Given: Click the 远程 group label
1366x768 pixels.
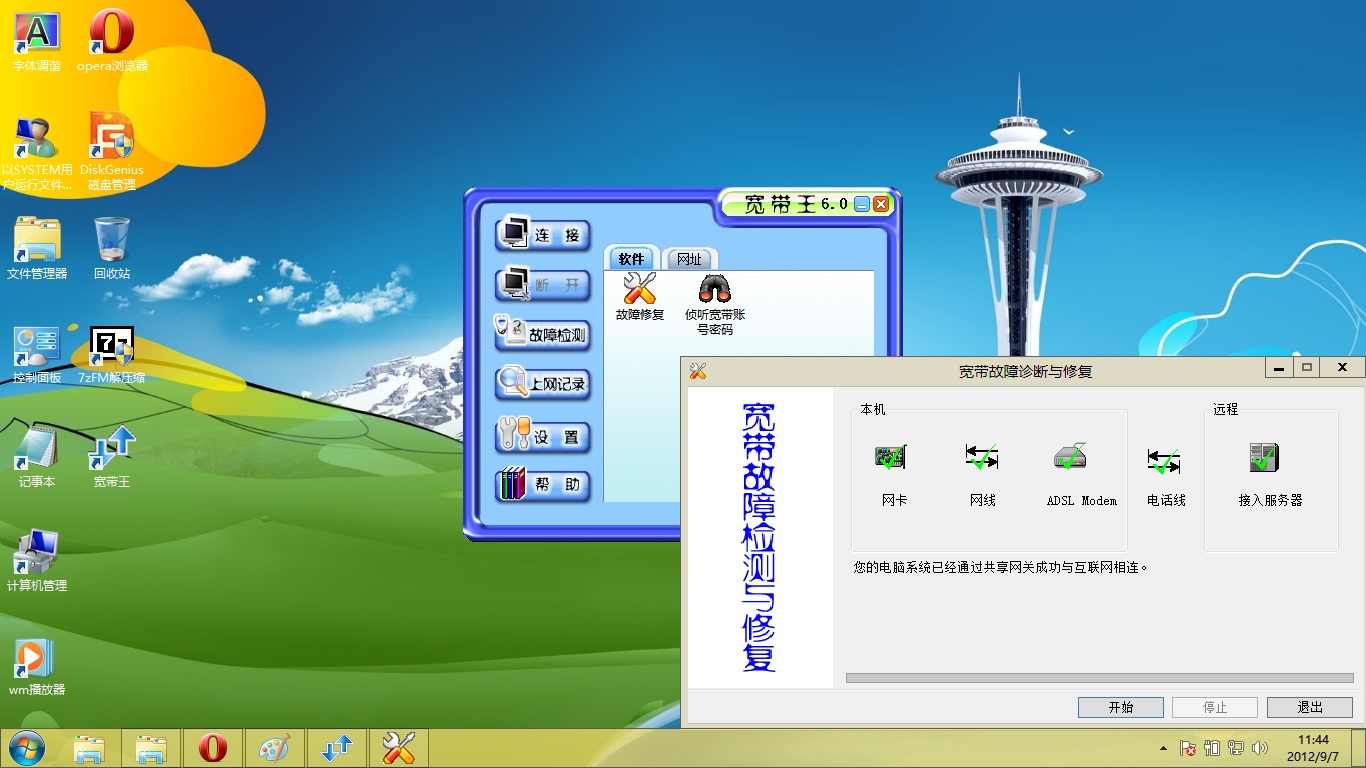Looking at the screenshot, I should pyautogui.click(x=1226, y=409).
